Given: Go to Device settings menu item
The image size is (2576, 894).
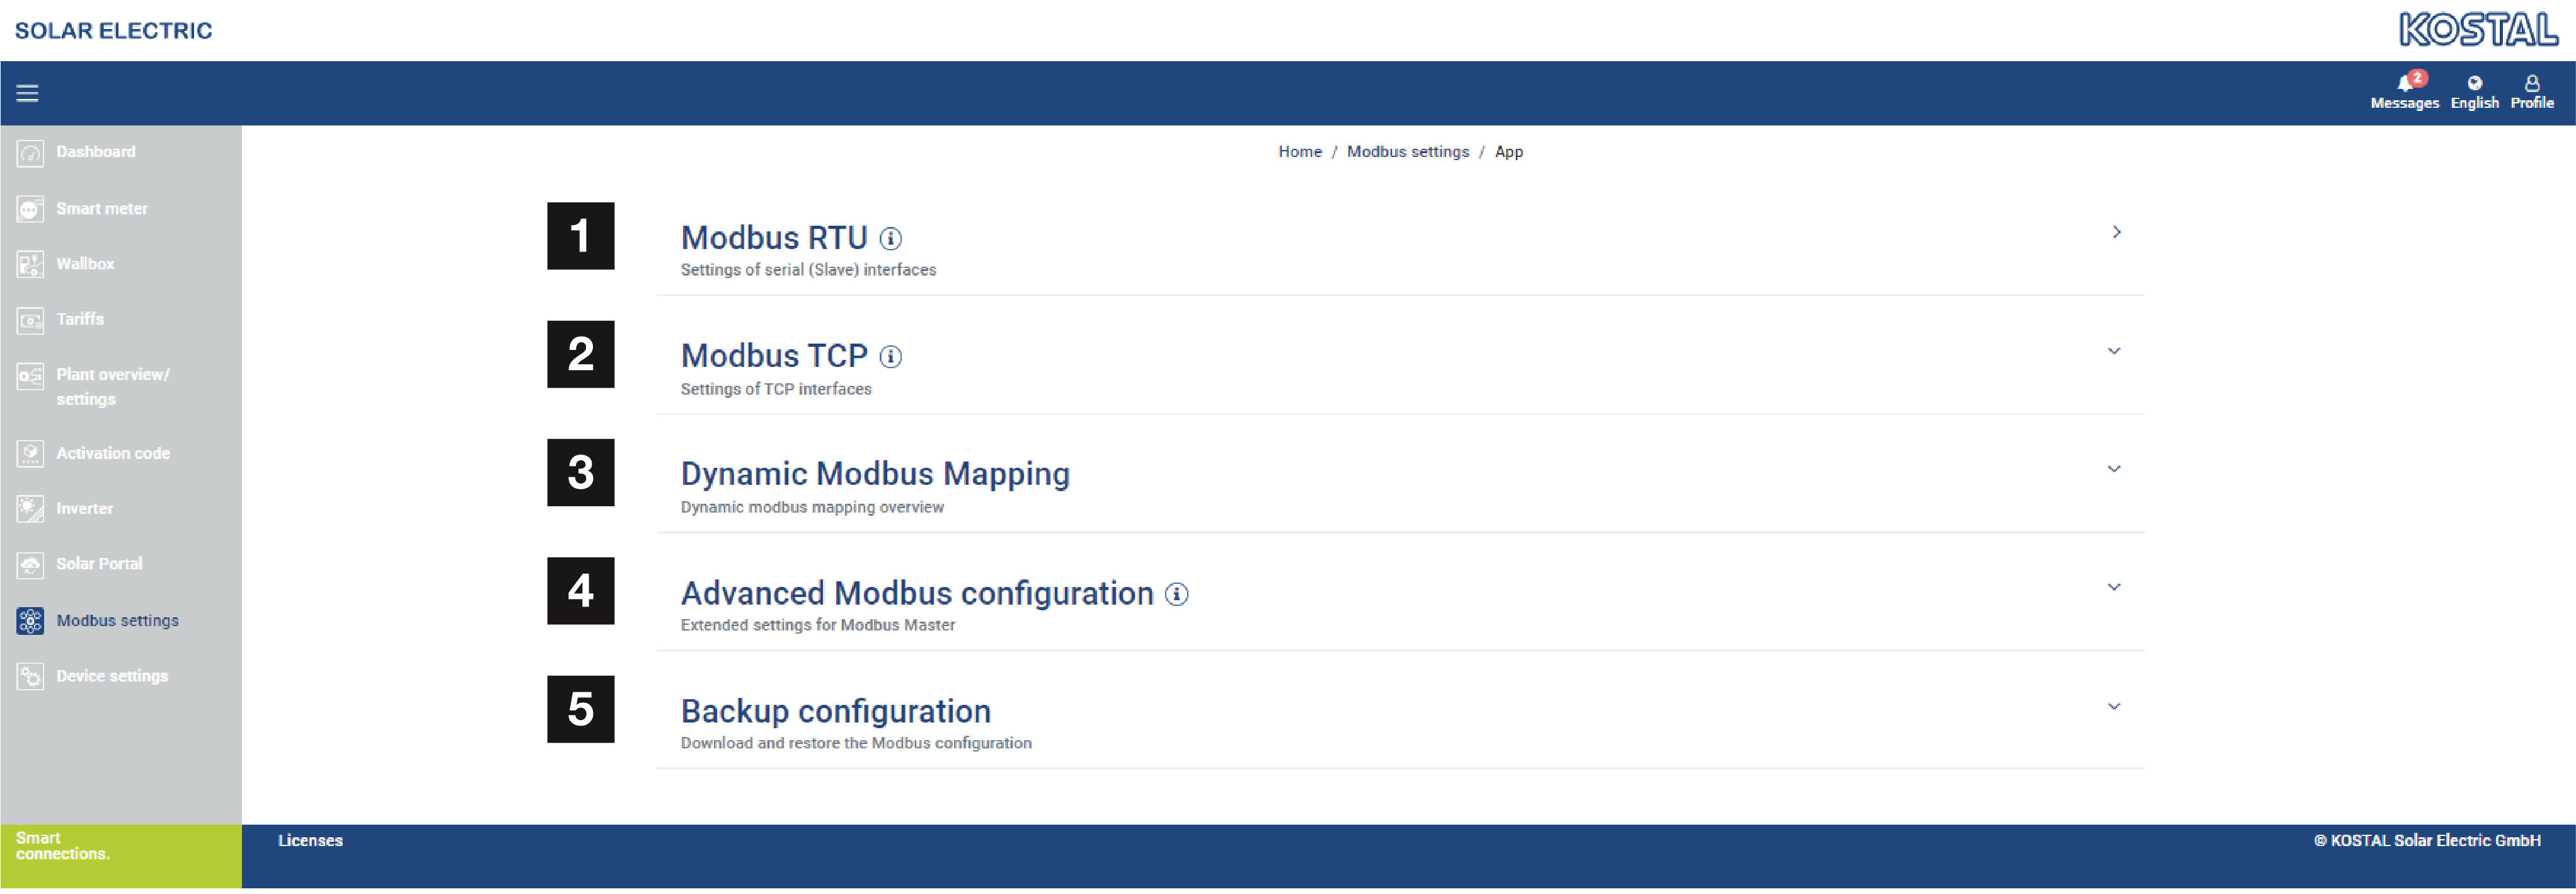Looking at the screenshot, I should (x=112, y=677).
